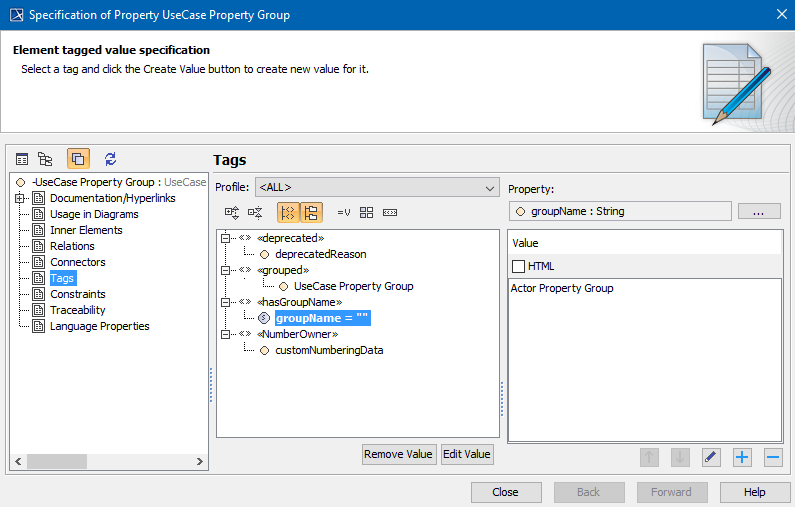Click the first list-view icon in left toolbar
The image size is (795, 507).
pyautogui.click(x=22, y=159)
